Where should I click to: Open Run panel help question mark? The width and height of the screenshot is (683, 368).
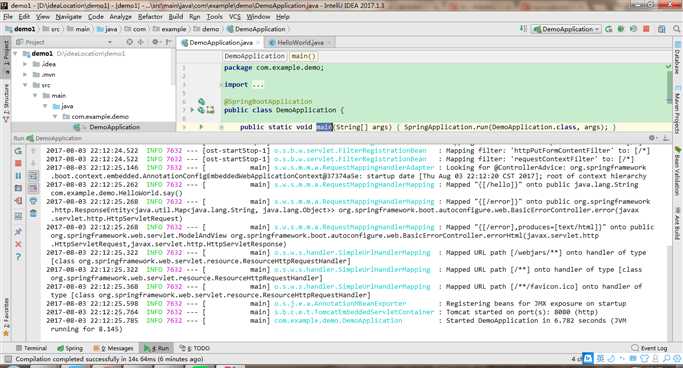click(18, 257)
